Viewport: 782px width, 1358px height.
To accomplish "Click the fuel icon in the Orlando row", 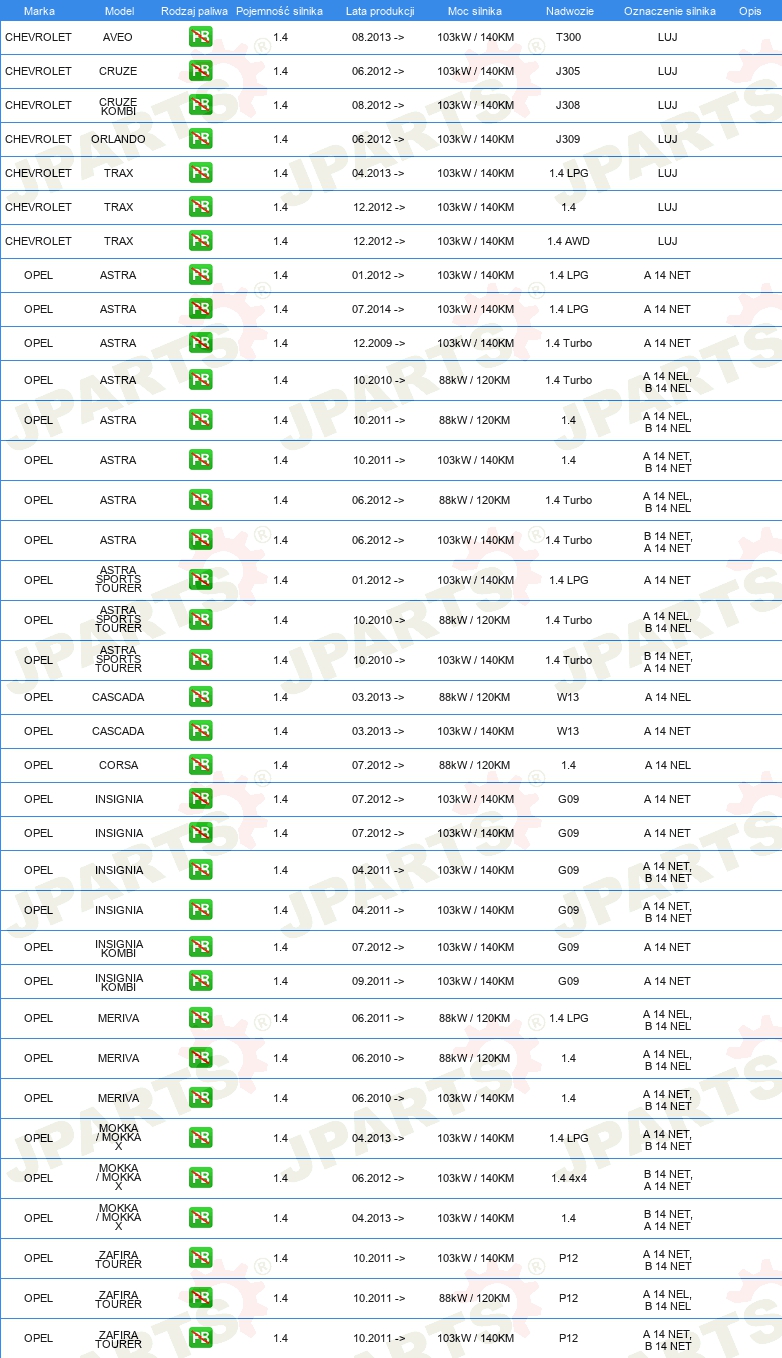I will click(200, 139).
